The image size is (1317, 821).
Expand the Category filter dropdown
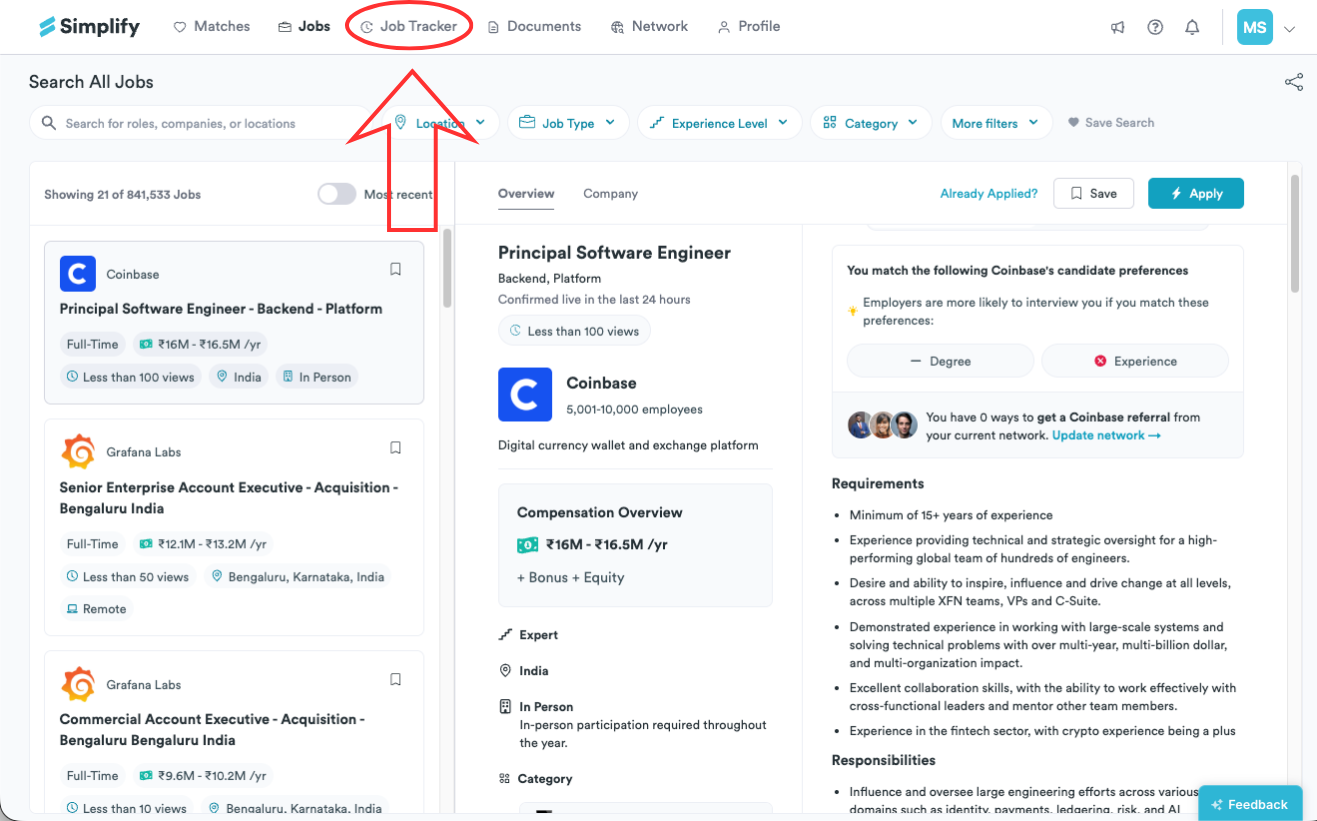(x=871, y=123)
